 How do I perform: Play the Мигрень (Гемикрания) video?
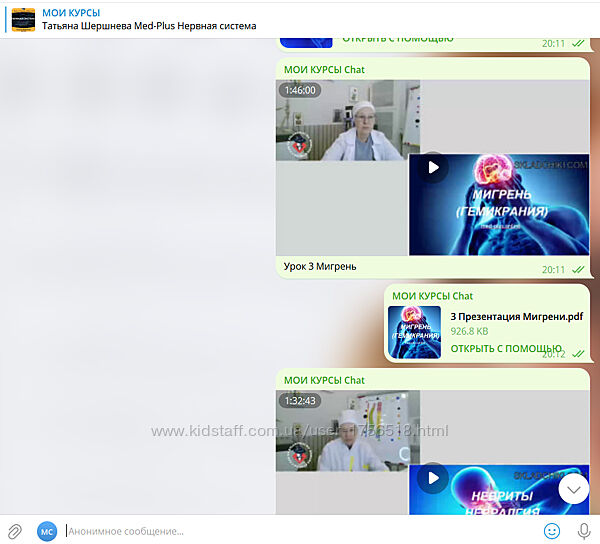pos(433,167)
